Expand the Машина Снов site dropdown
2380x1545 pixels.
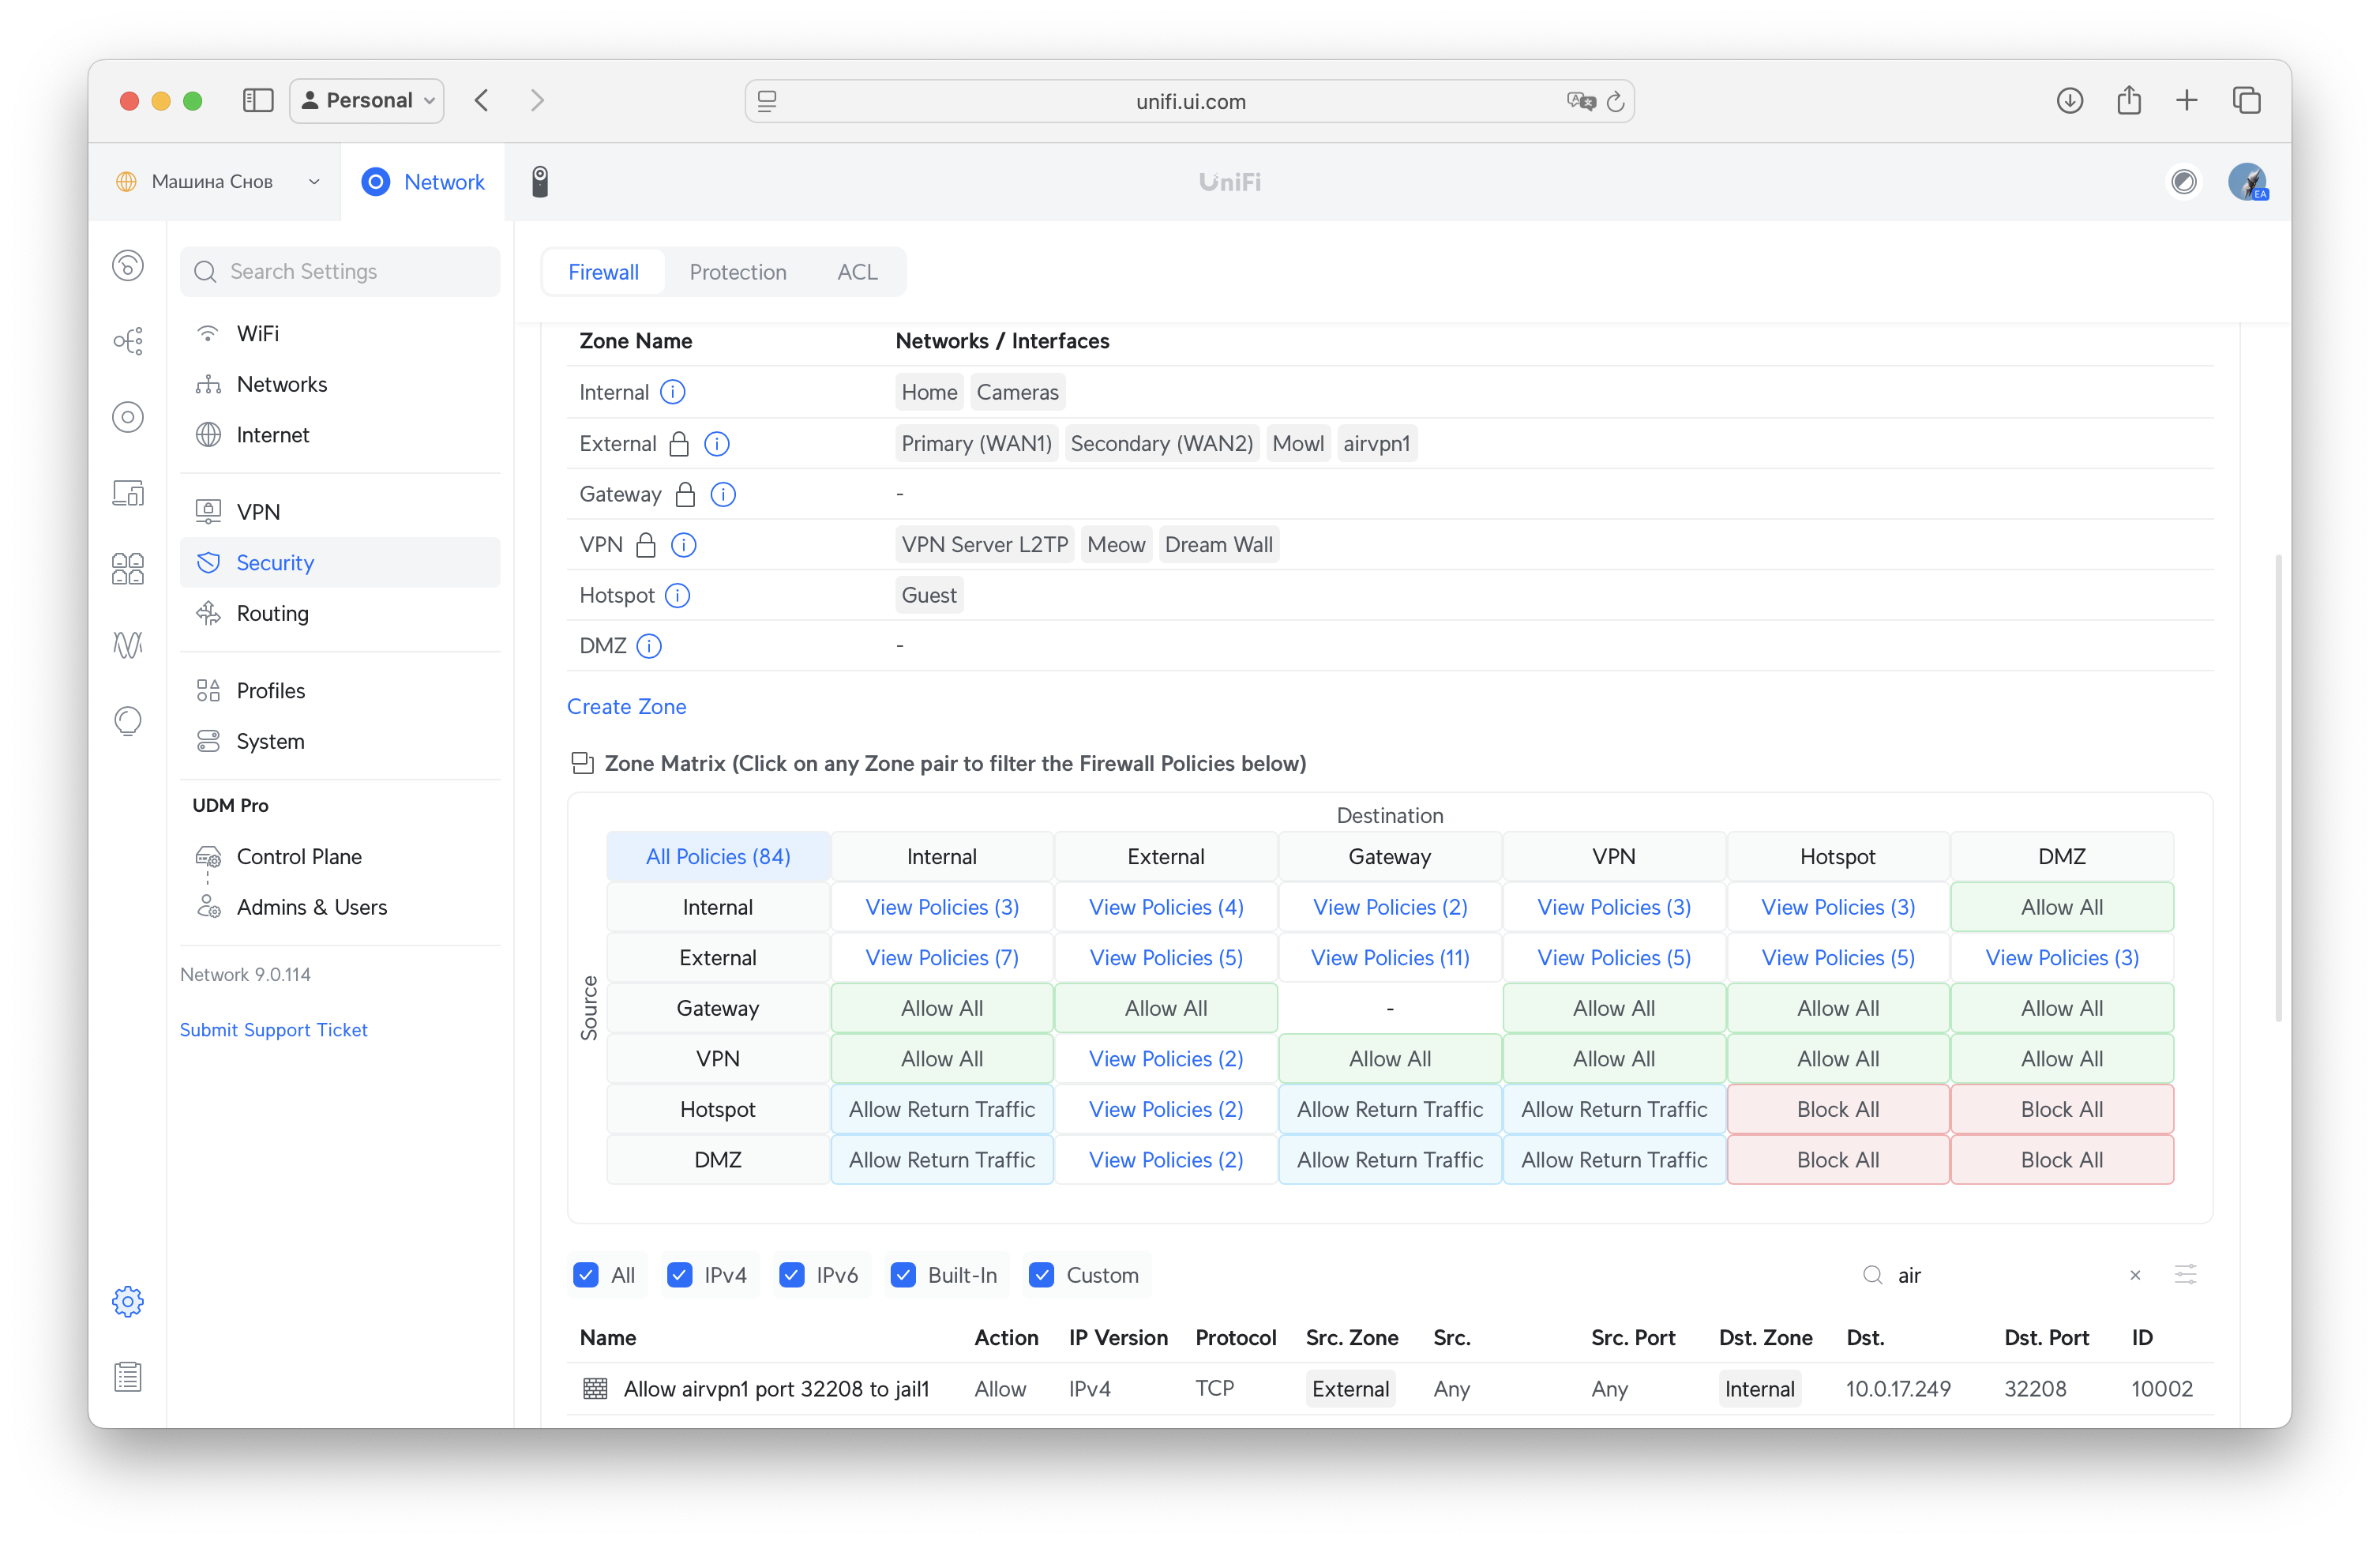[218, 182]
